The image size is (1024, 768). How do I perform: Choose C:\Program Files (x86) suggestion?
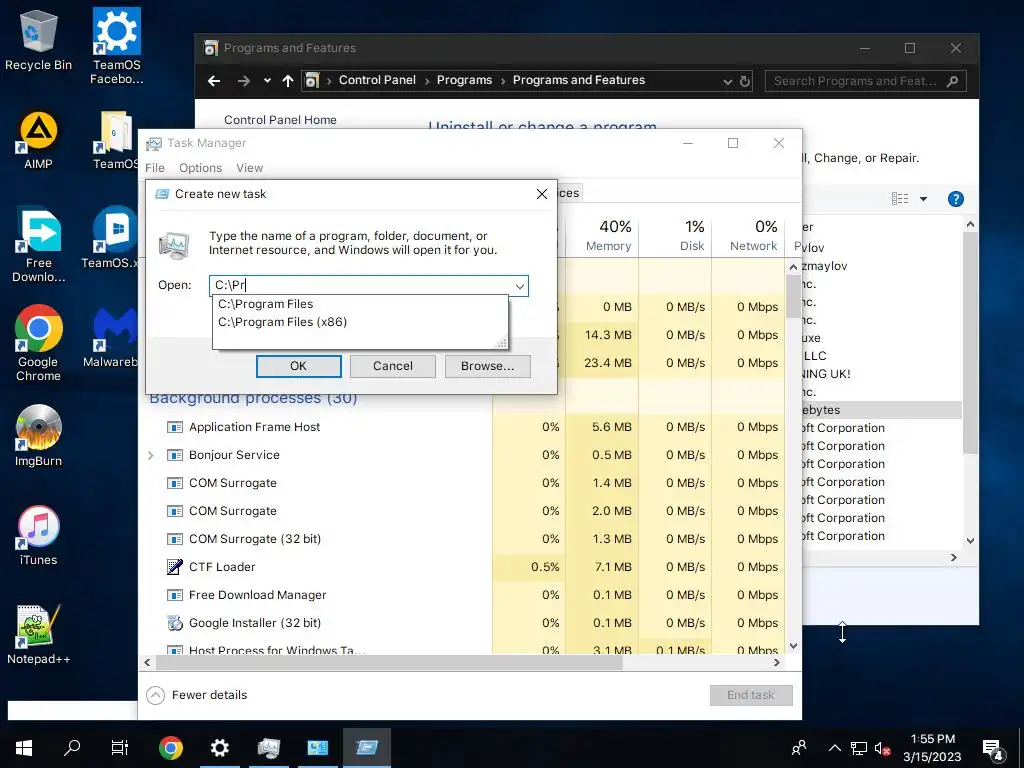360,322
